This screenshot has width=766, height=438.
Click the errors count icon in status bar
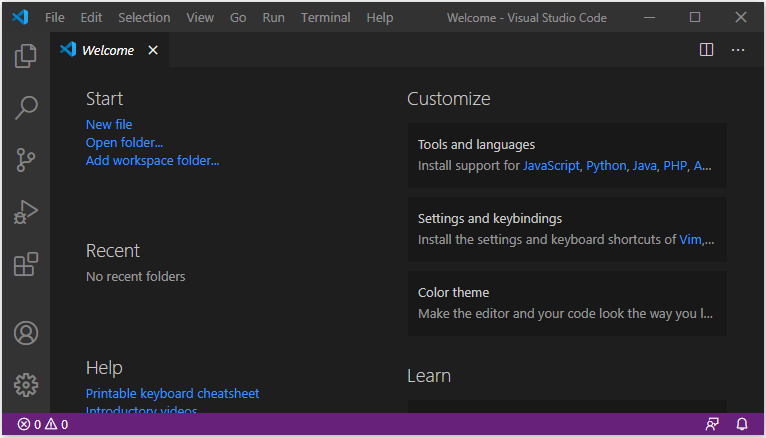pyautogui.click(x=29, y=424)
